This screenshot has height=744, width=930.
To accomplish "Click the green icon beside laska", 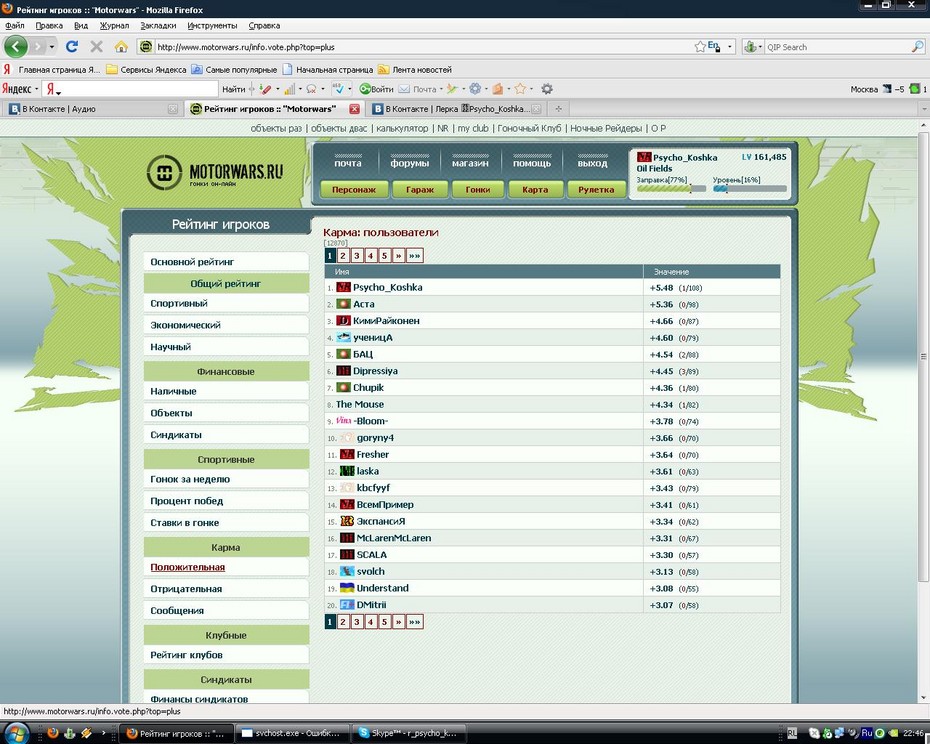I will click(x=347, y=471).
